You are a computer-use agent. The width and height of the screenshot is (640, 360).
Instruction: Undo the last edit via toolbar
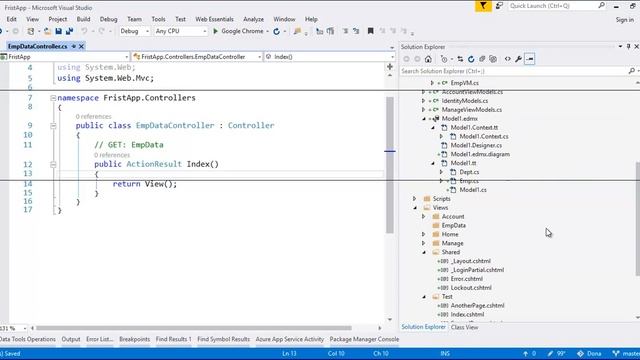point(84,31)
